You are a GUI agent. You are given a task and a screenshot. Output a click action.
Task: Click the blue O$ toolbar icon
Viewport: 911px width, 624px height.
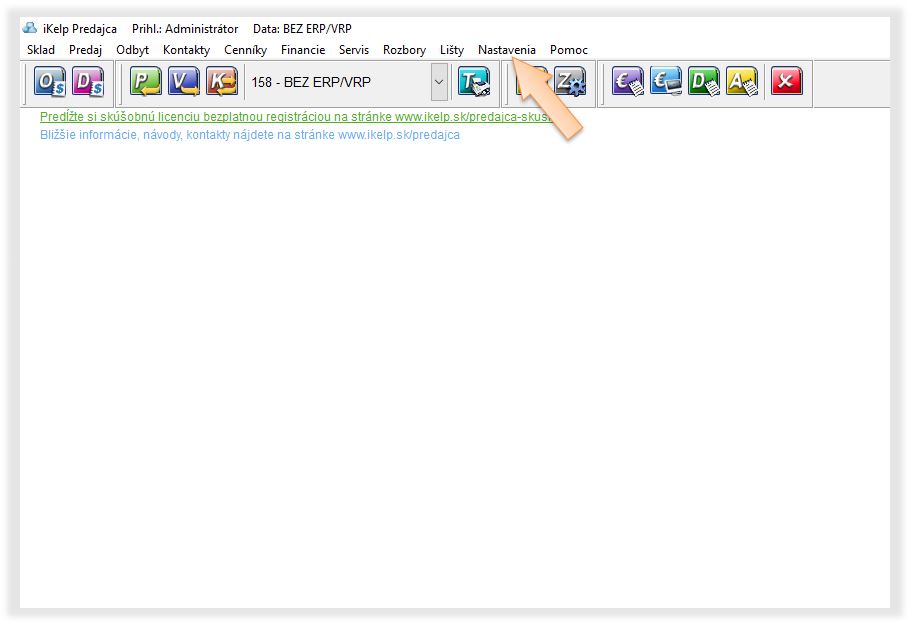50,82
